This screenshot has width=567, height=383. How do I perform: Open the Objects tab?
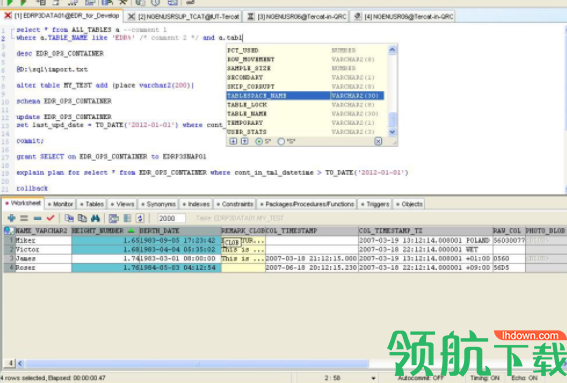coord(409,204)
